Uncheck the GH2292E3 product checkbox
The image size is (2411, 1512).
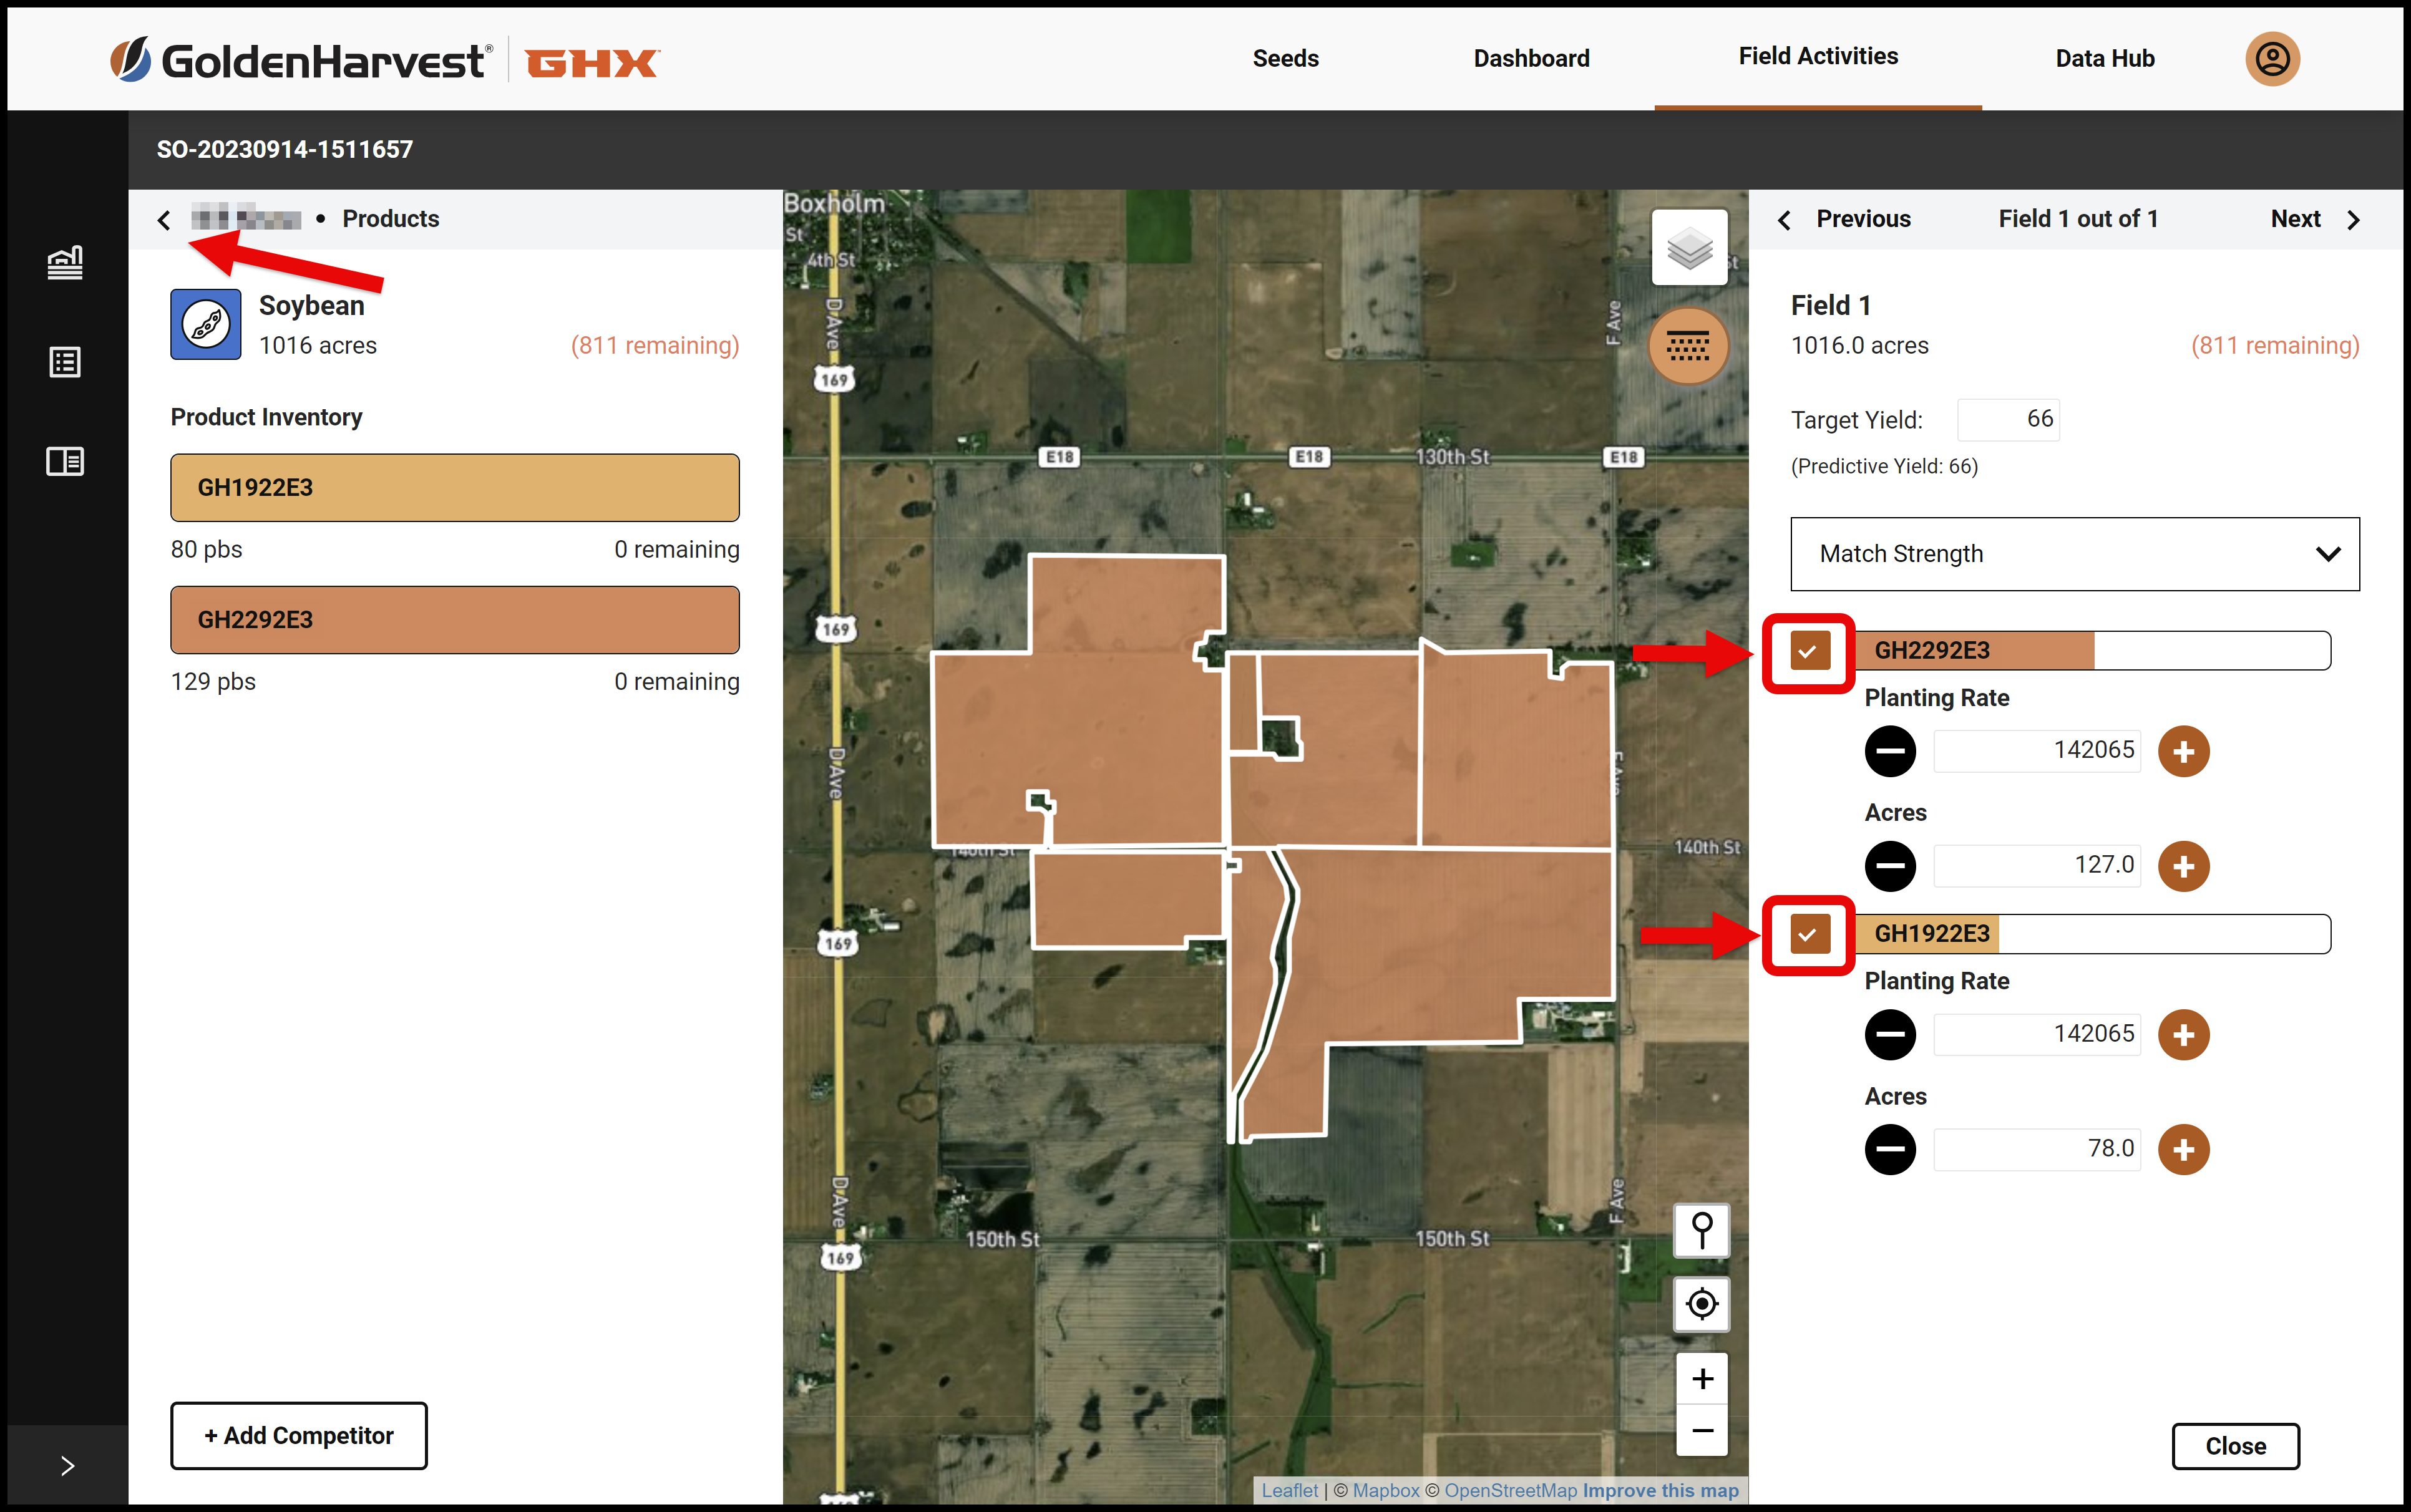[1809, 651]
